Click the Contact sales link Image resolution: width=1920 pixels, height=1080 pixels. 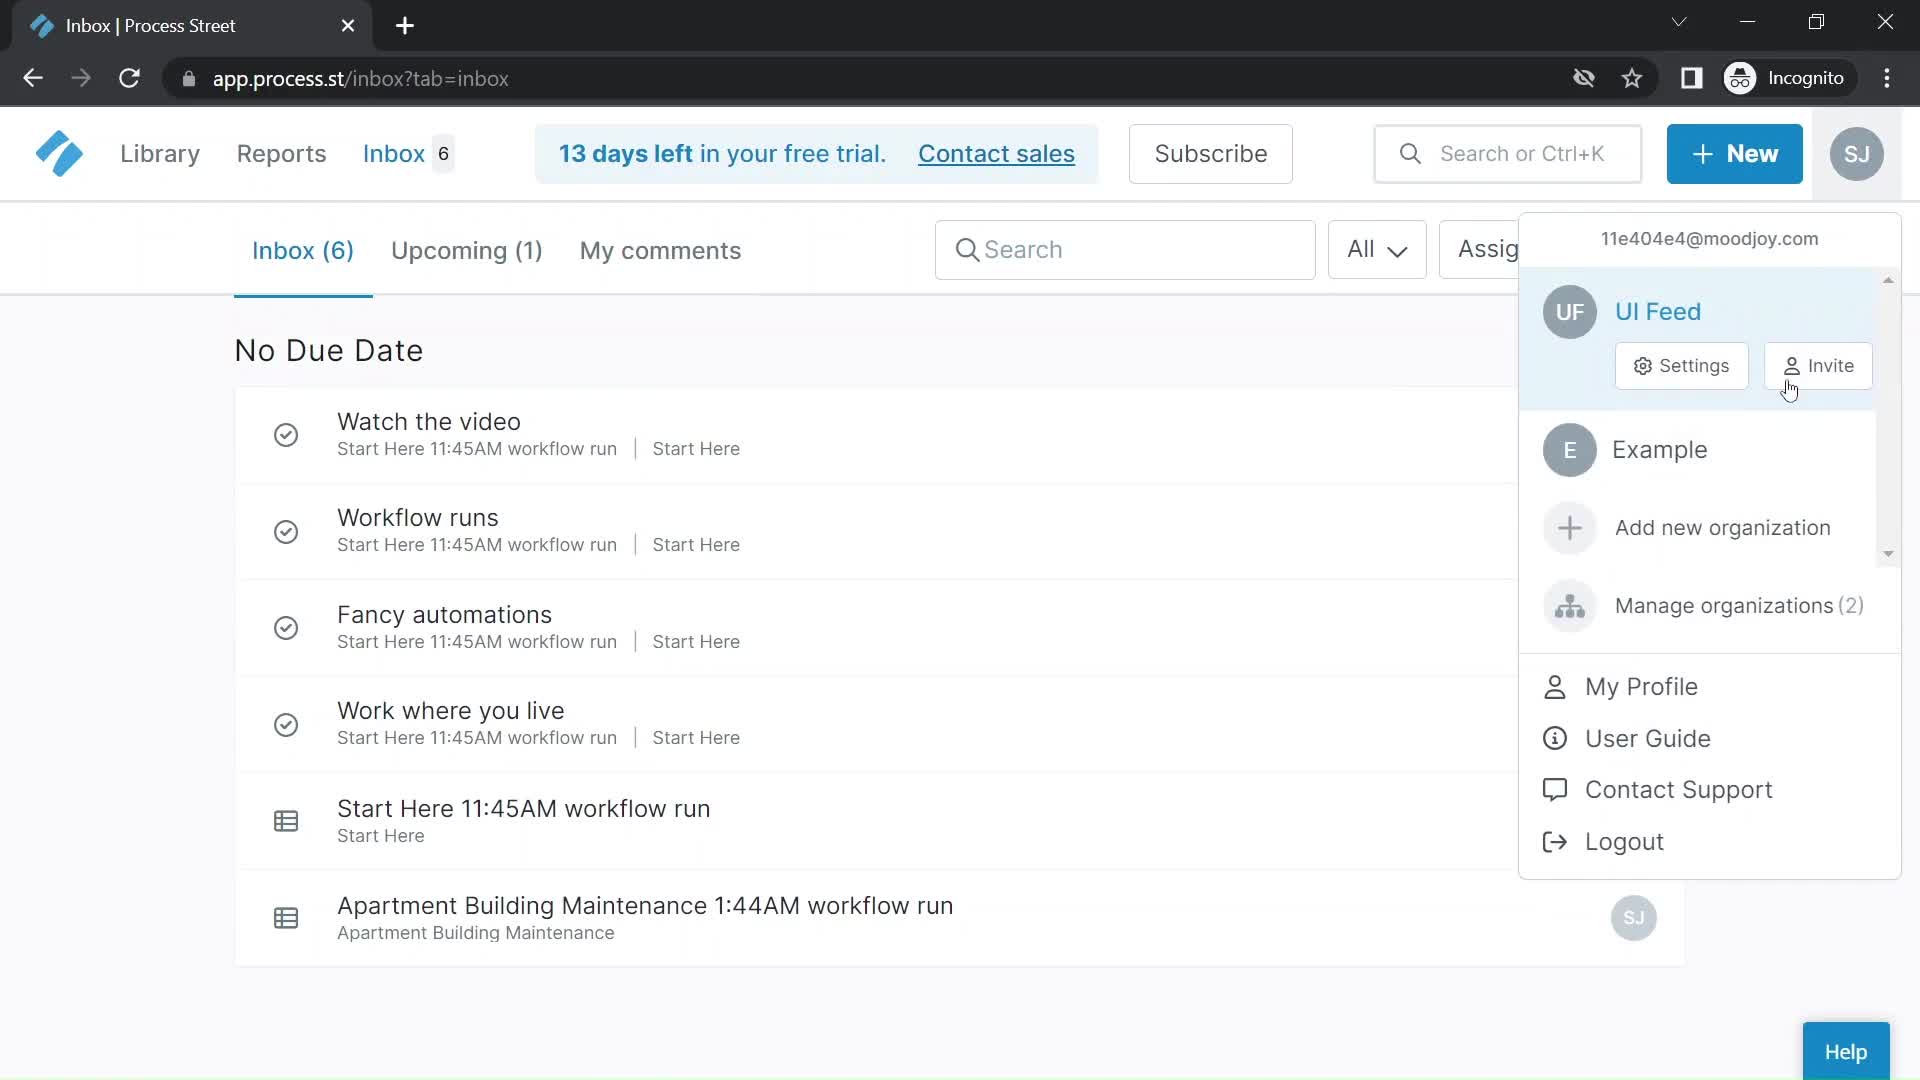pyautogui.click(x=997, y=153)
